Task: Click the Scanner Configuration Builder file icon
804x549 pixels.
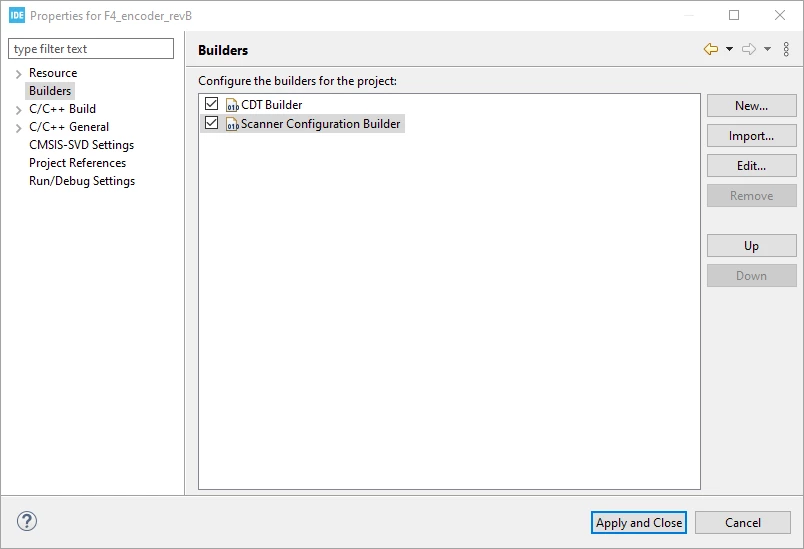Action: point(232,124)
